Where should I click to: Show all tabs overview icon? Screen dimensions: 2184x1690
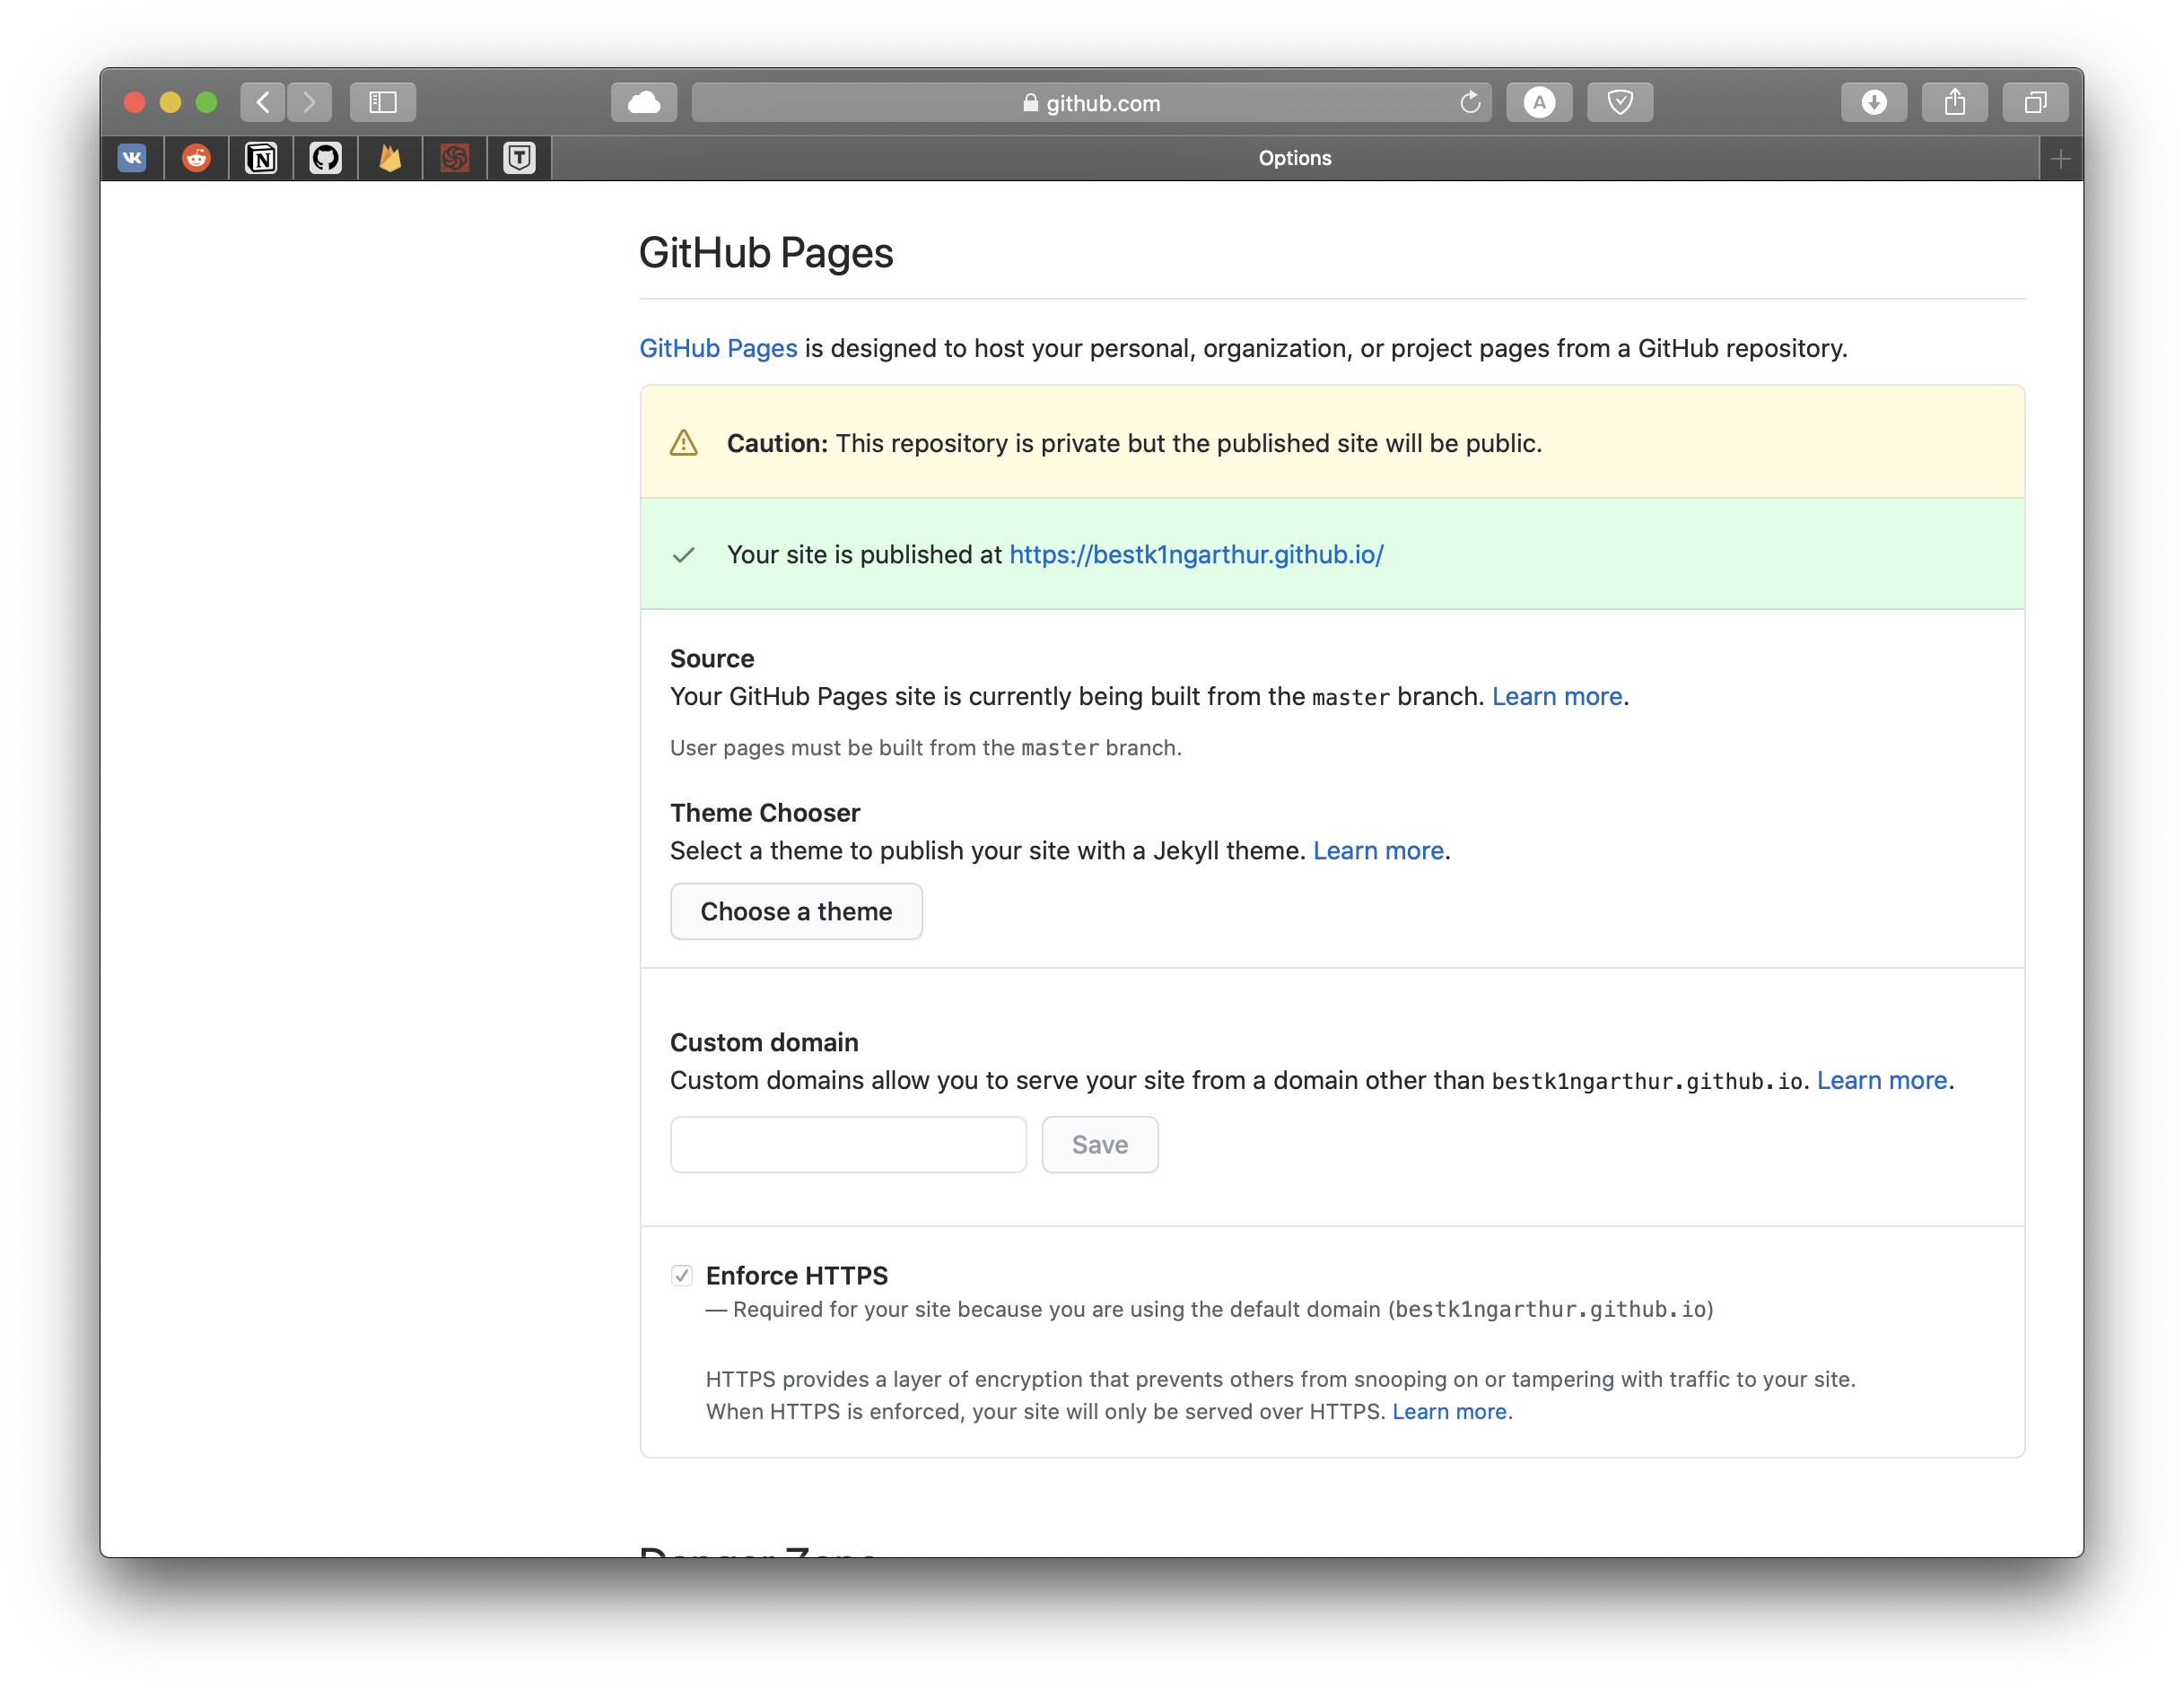(x=2035, y=102)
